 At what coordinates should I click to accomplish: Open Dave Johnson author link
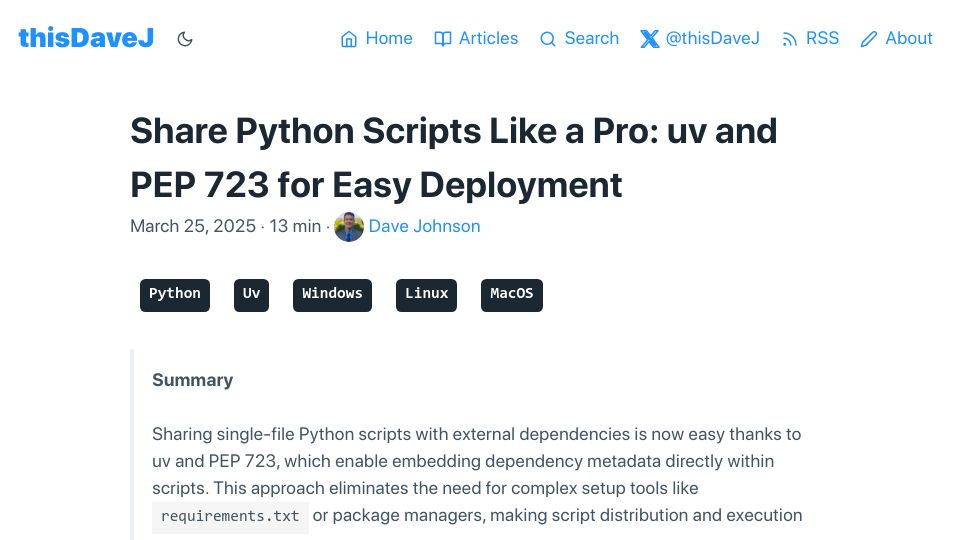[x=424, y=226]
